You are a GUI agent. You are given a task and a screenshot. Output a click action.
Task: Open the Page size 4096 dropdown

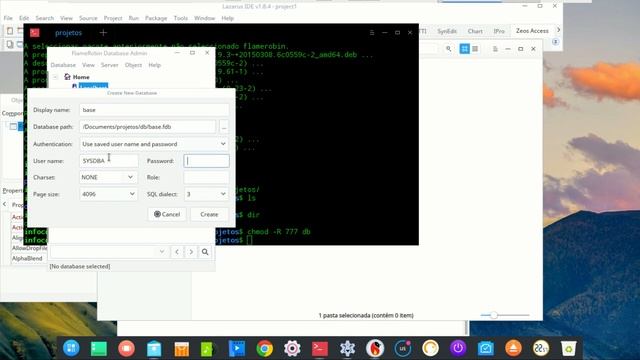pos(108,194)
